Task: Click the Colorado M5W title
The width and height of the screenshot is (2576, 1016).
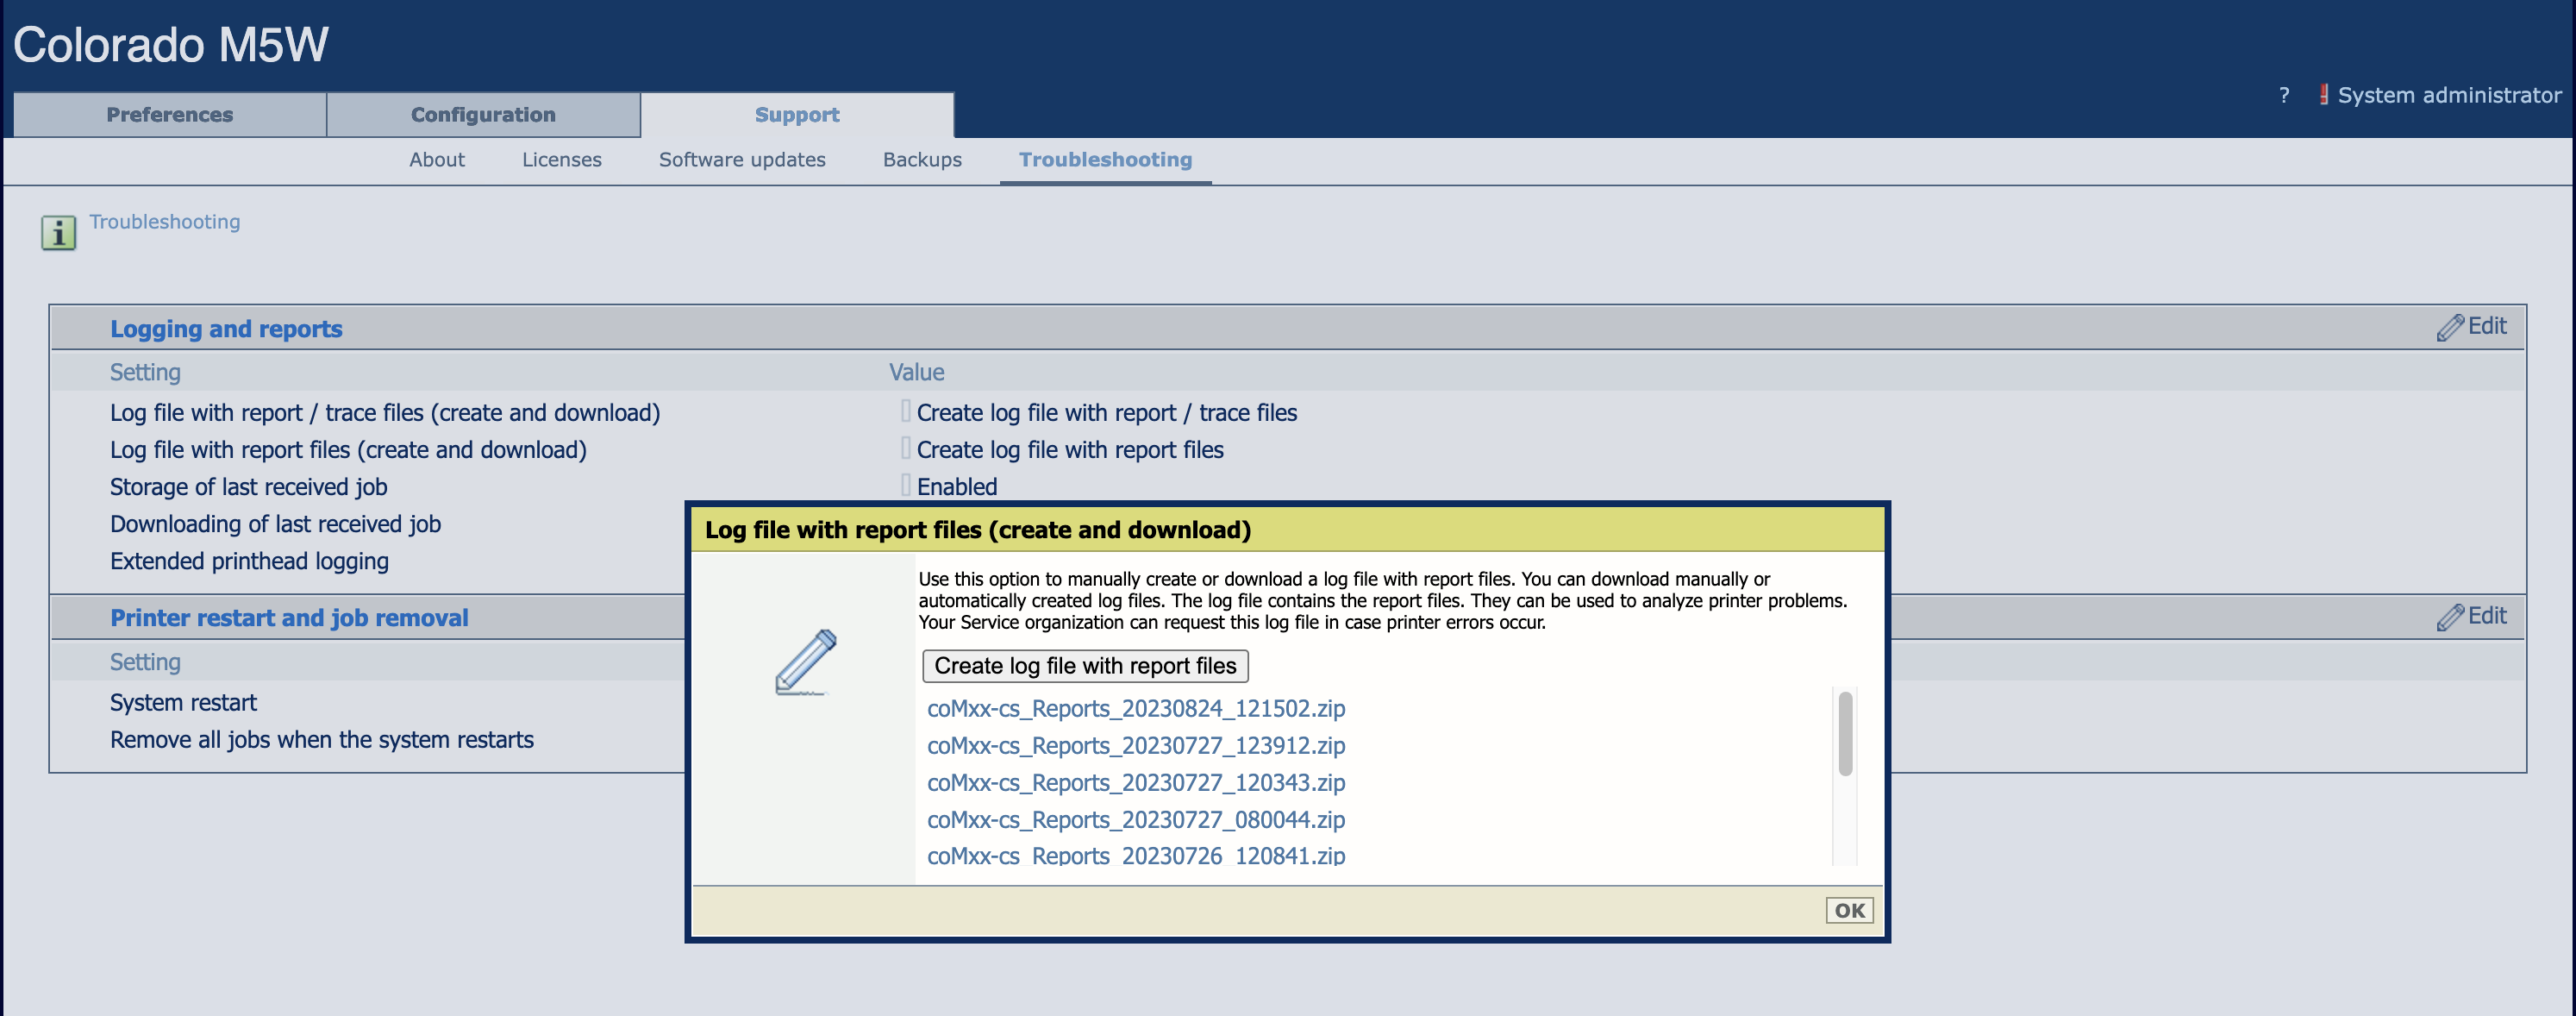Action: pos(171,45)
